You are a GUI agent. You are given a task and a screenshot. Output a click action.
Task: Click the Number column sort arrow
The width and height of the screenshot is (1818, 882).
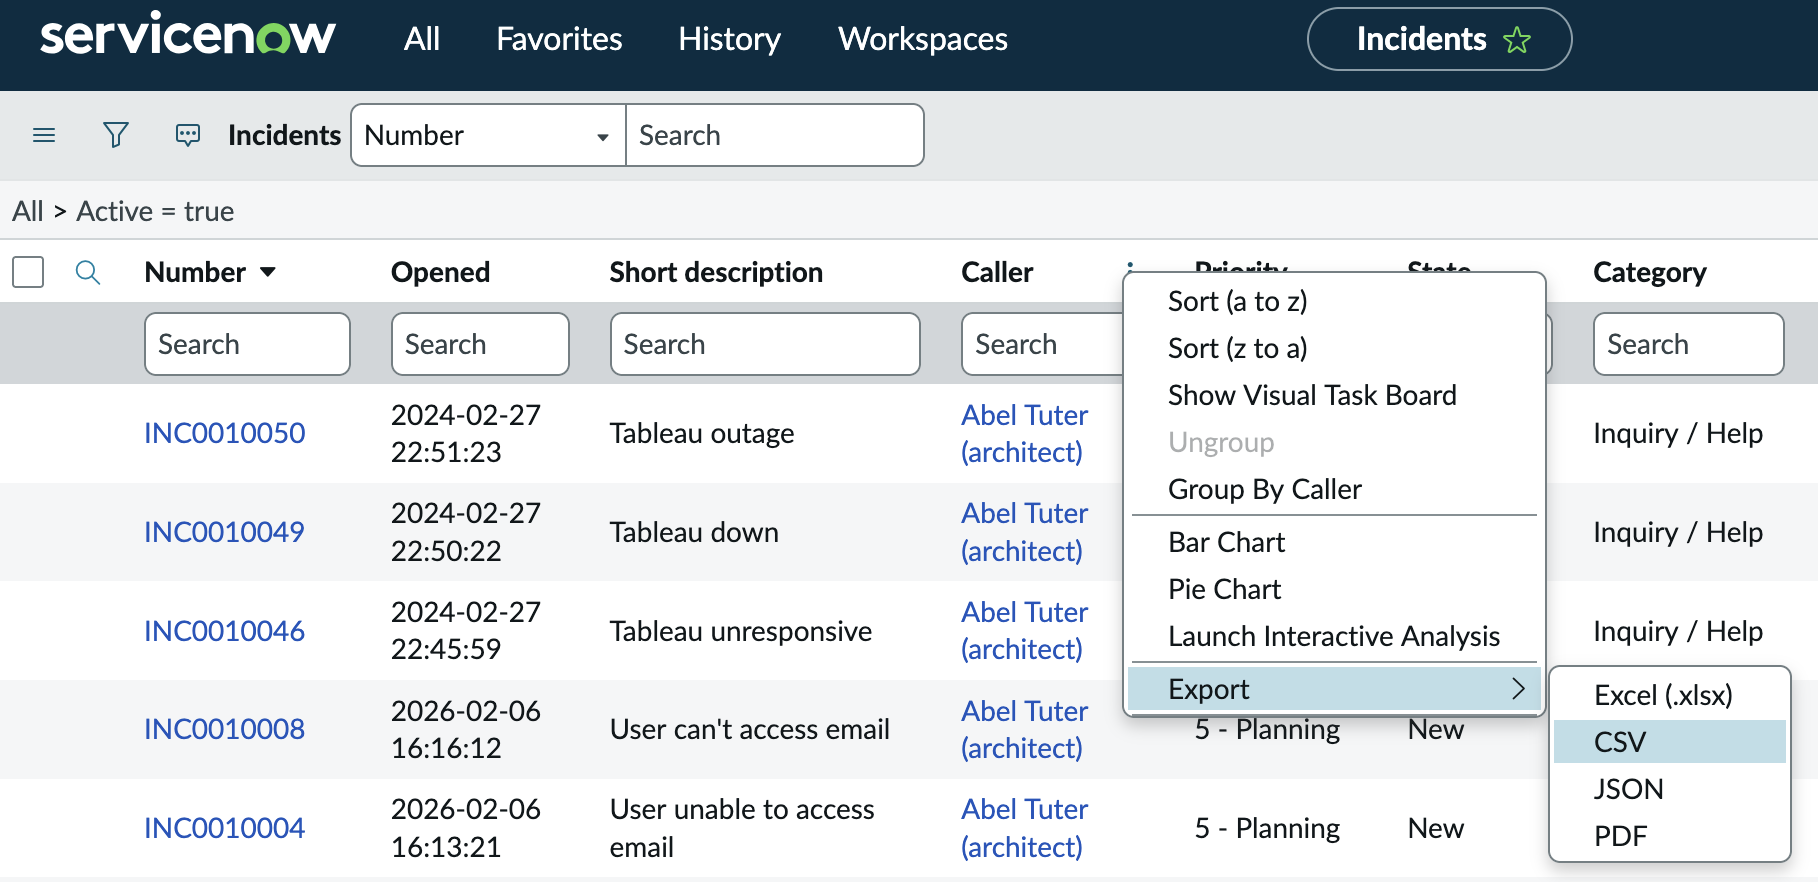(268, 272)
